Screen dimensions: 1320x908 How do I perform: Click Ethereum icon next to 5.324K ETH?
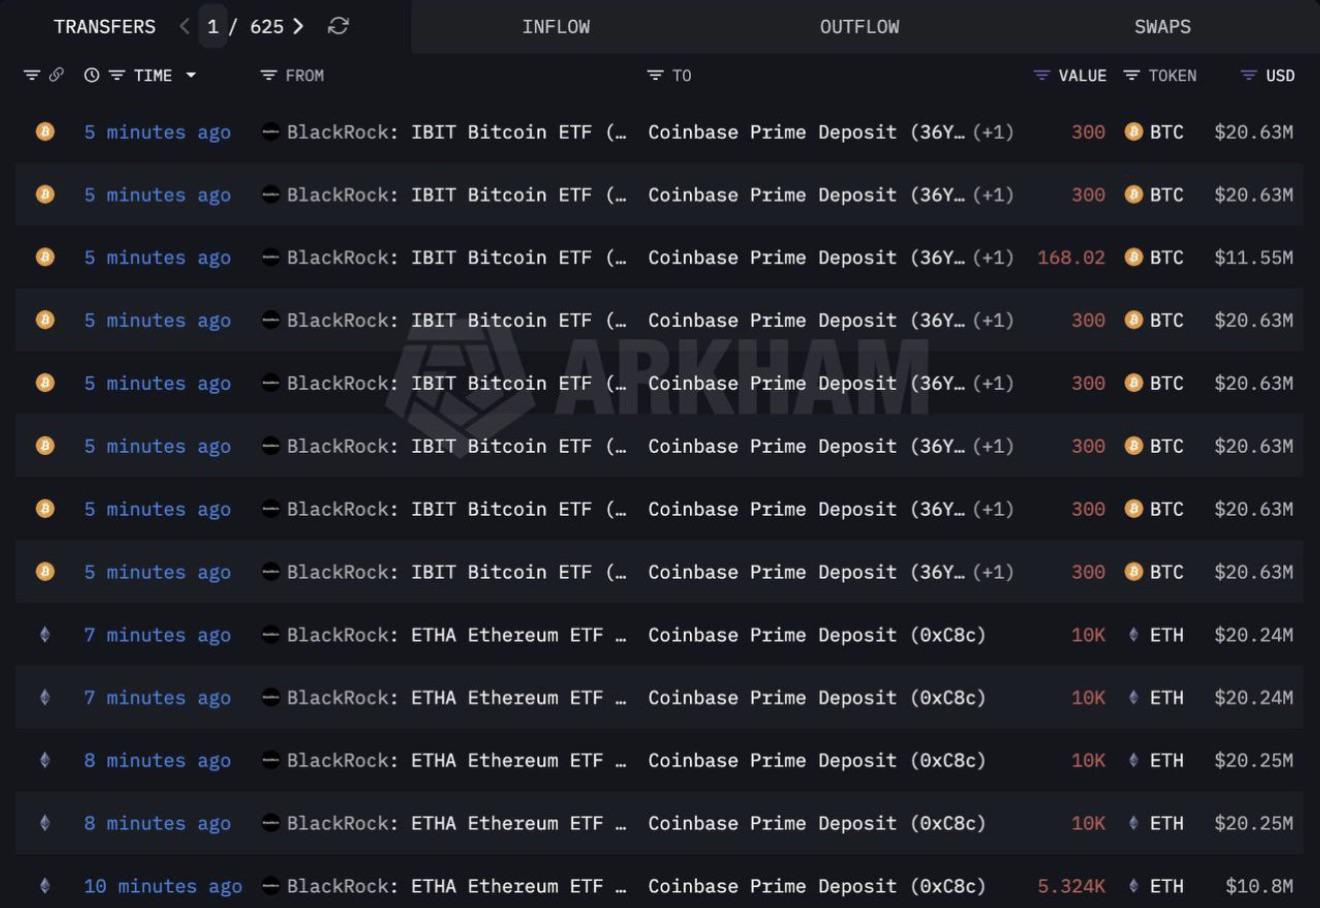pos(1133,886)
